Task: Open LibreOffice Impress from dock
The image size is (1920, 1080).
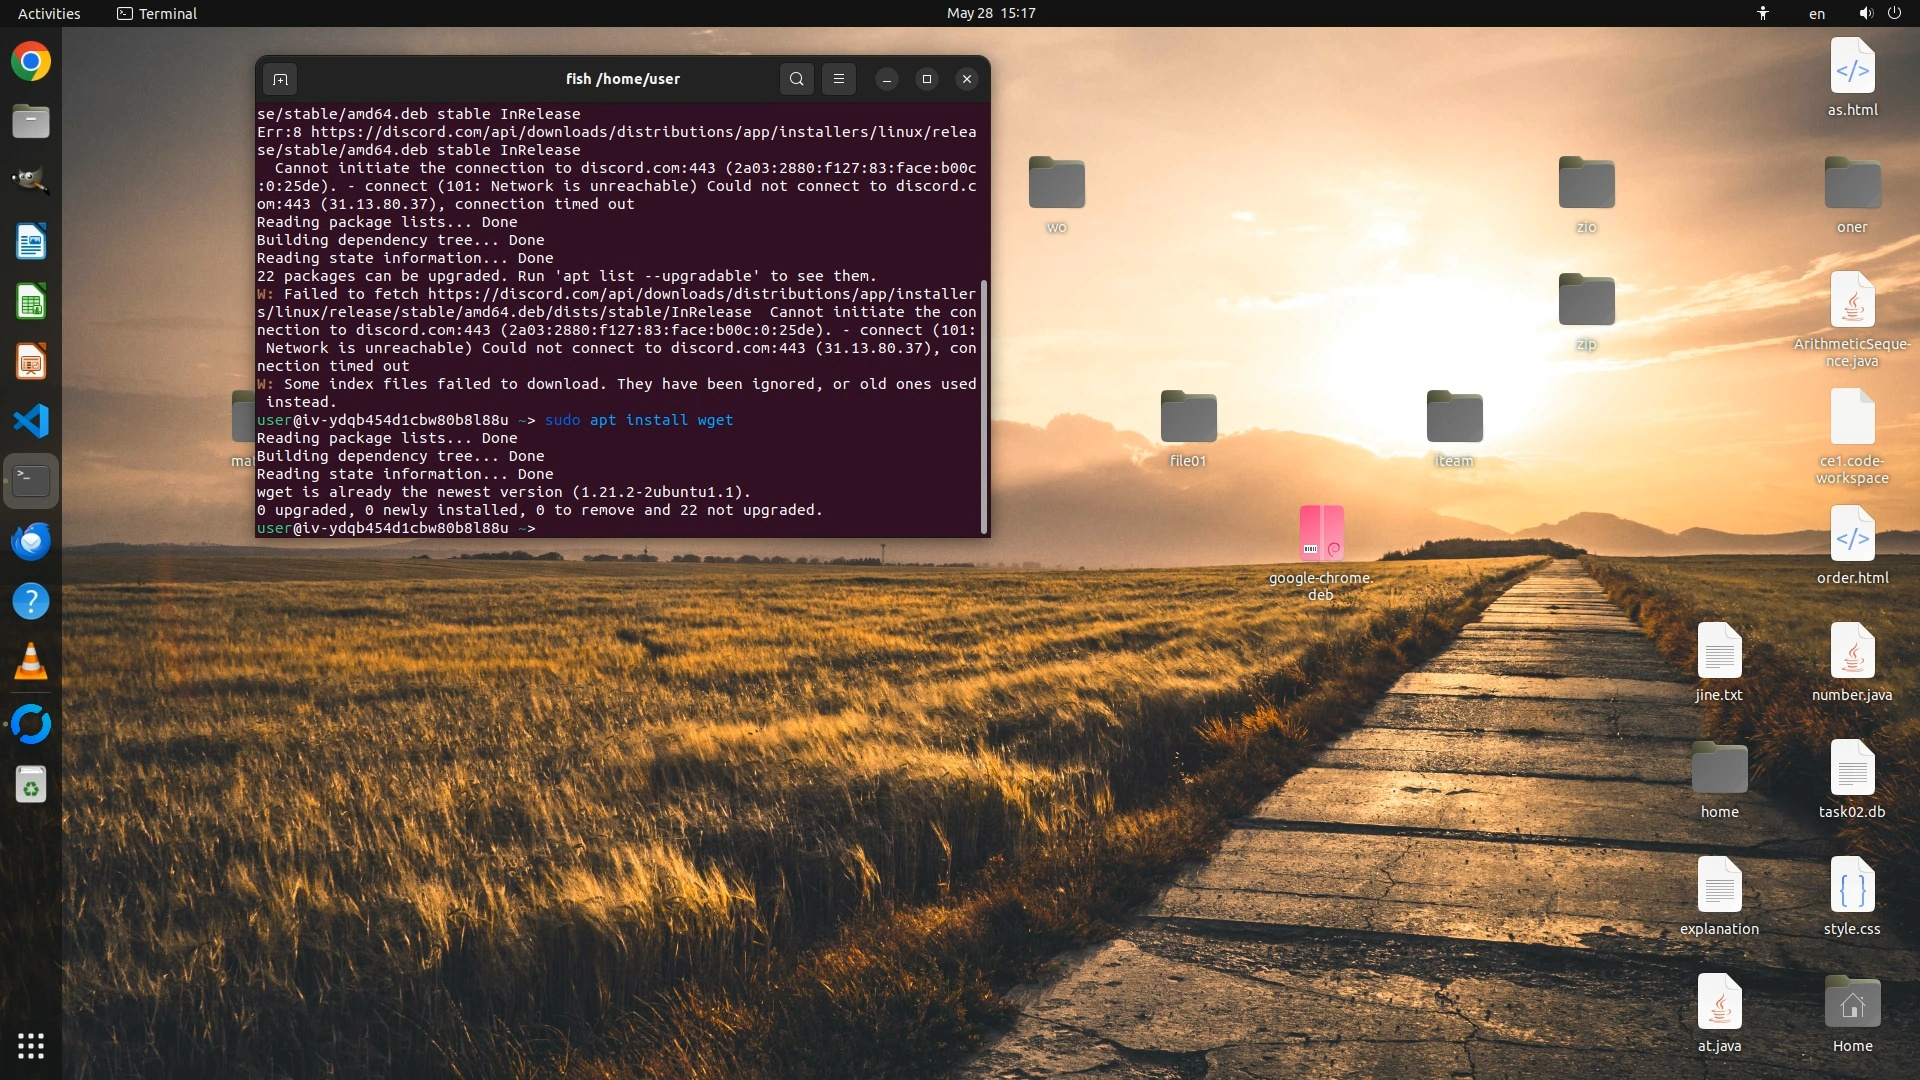Action: click(31, 362)
